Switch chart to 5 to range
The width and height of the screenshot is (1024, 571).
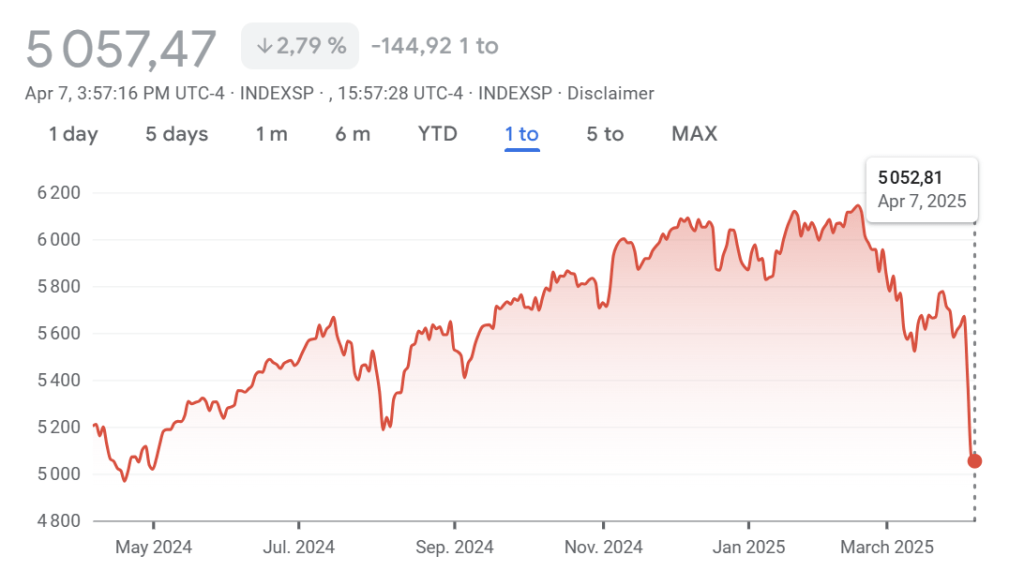pos(604,134)
